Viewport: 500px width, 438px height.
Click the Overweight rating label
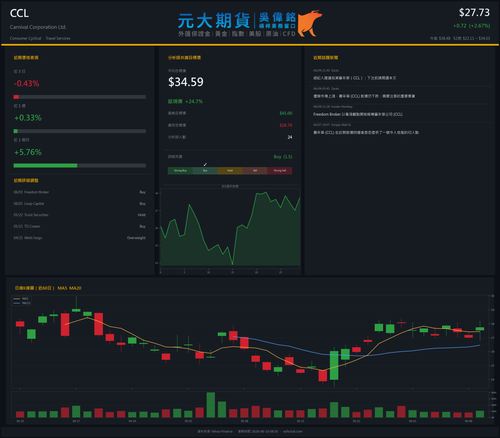pyautogui.click(x=136, y=238)
